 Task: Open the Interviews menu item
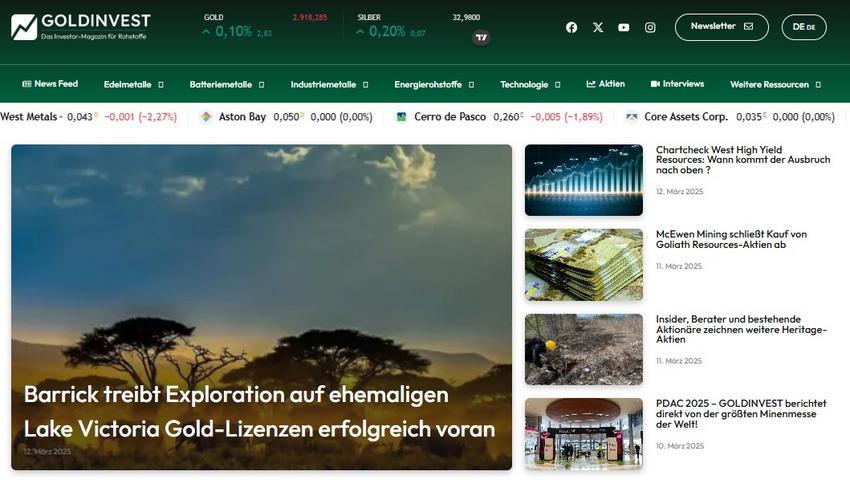point(677,84)
